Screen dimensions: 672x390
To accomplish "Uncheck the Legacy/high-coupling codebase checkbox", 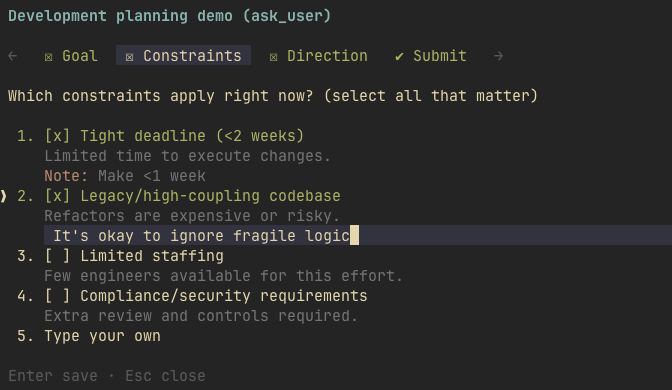I will coord(57,196).
